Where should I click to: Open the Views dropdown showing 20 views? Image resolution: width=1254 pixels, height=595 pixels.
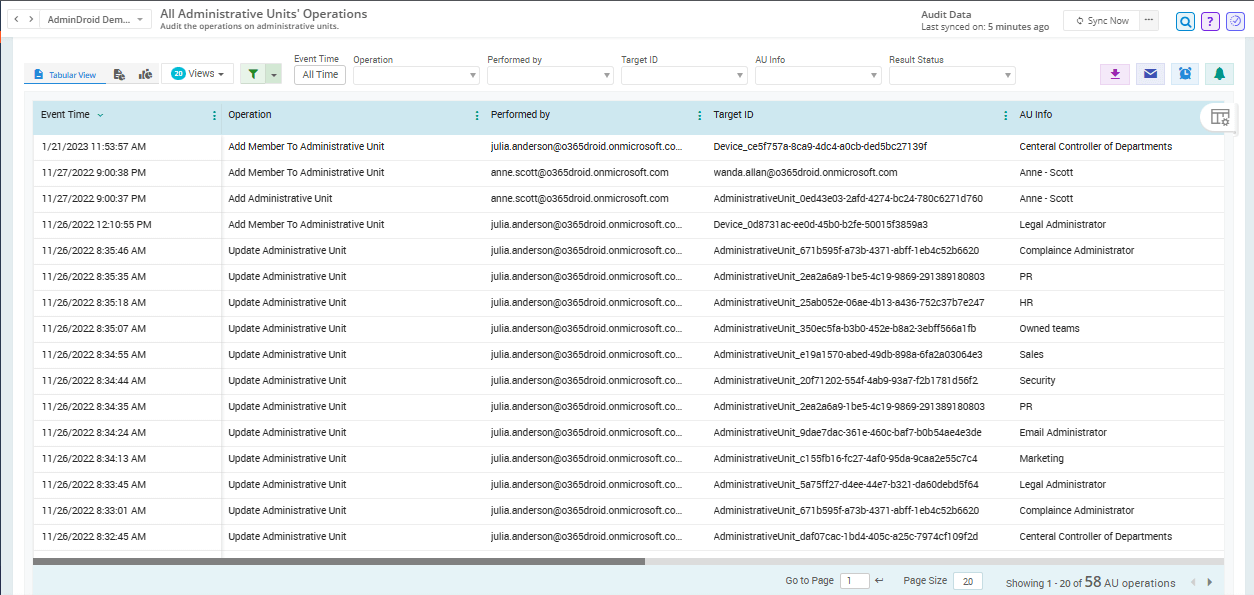pos(196,74)
